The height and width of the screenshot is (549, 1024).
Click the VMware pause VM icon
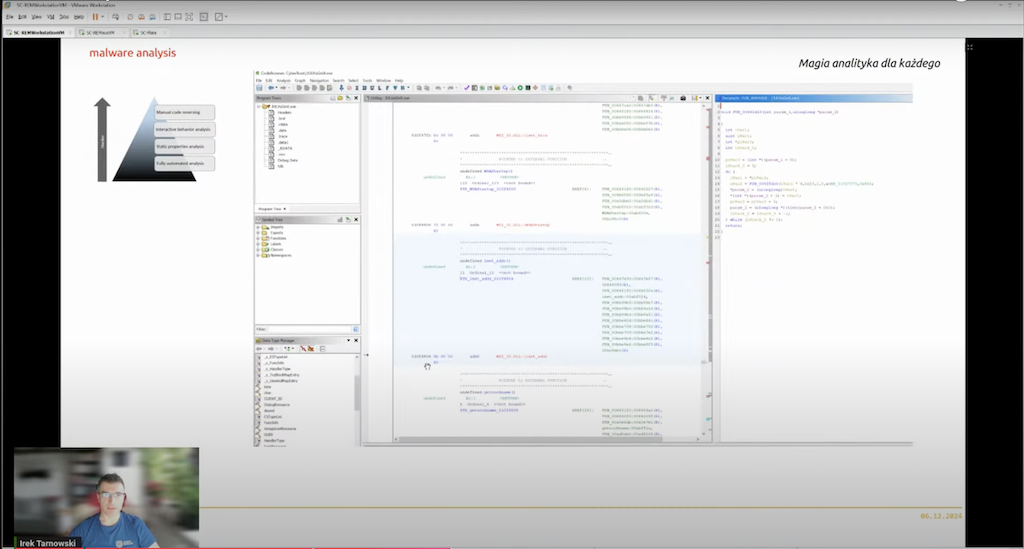(x=96, y=17)
